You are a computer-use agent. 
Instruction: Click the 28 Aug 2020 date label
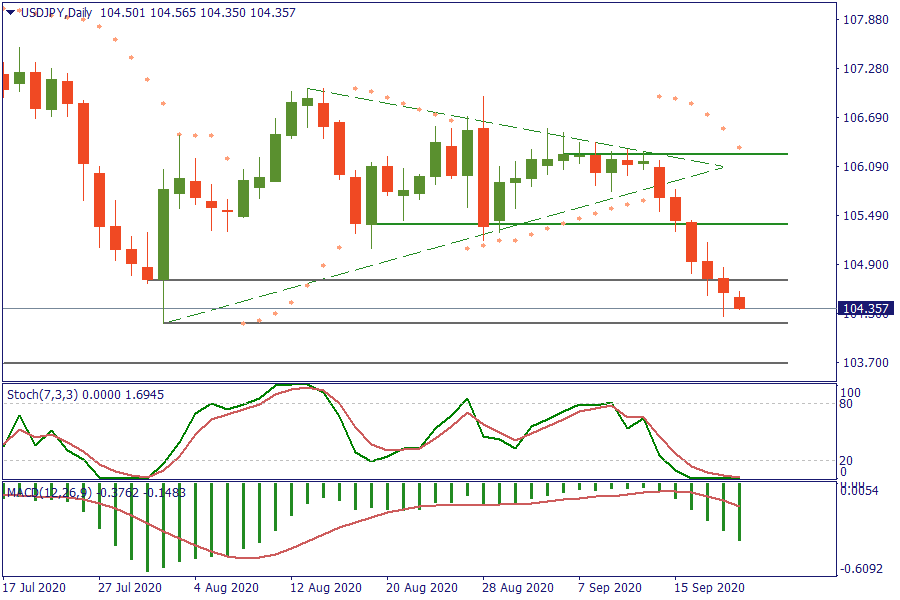tap(518, 588)
